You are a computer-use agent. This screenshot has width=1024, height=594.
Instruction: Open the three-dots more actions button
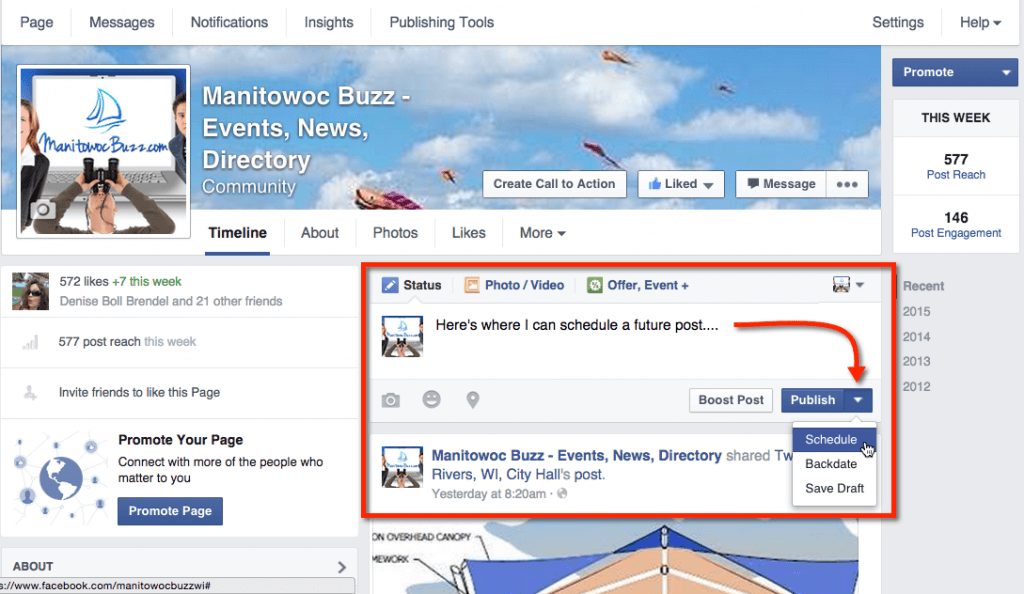(x=847, y=184)
